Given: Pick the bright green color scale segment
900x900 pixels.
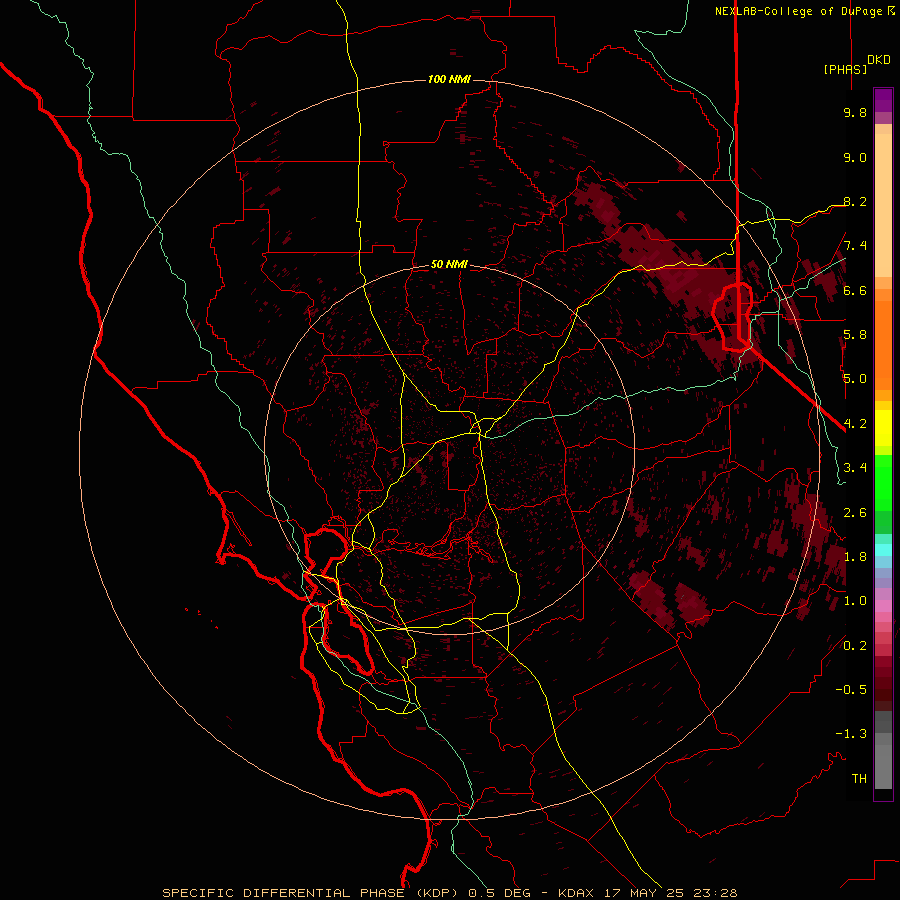Looking at the screenshot, I should 883,482.
